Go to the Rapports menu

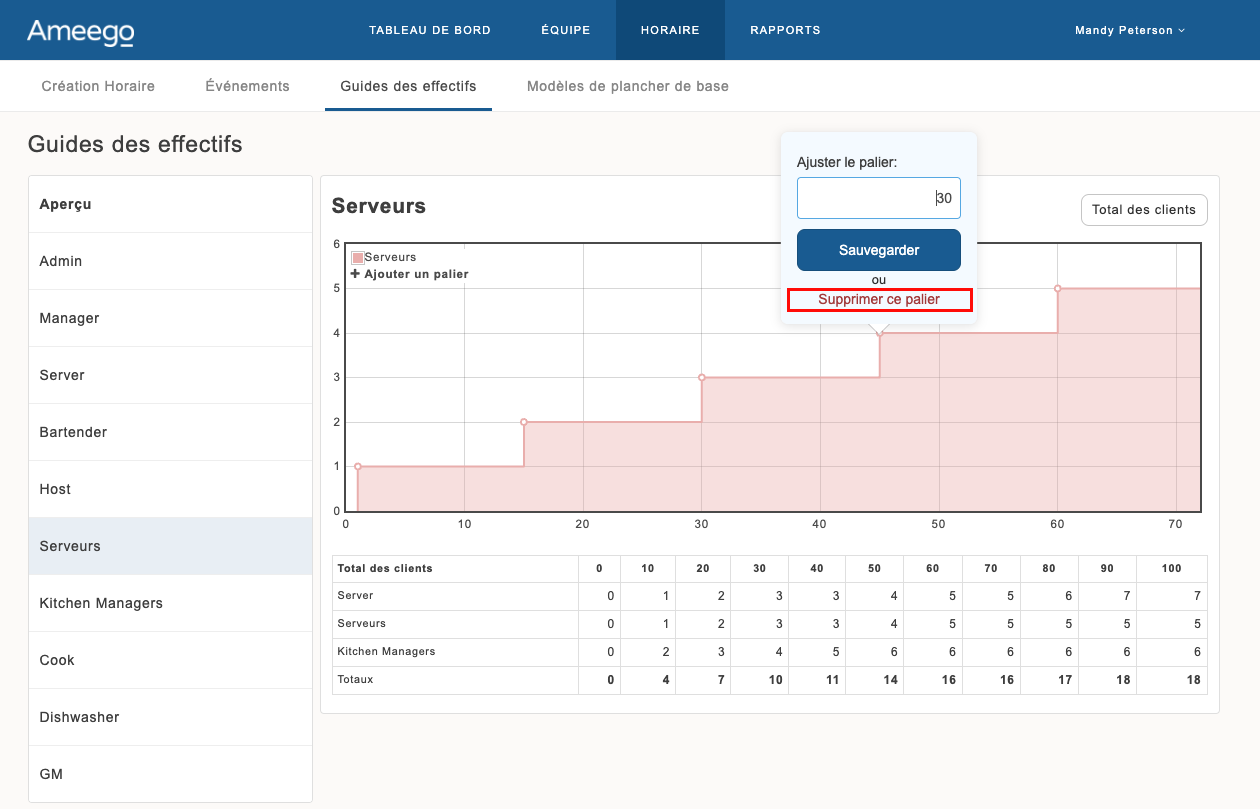pyautogui.click(x=785, y=31)
